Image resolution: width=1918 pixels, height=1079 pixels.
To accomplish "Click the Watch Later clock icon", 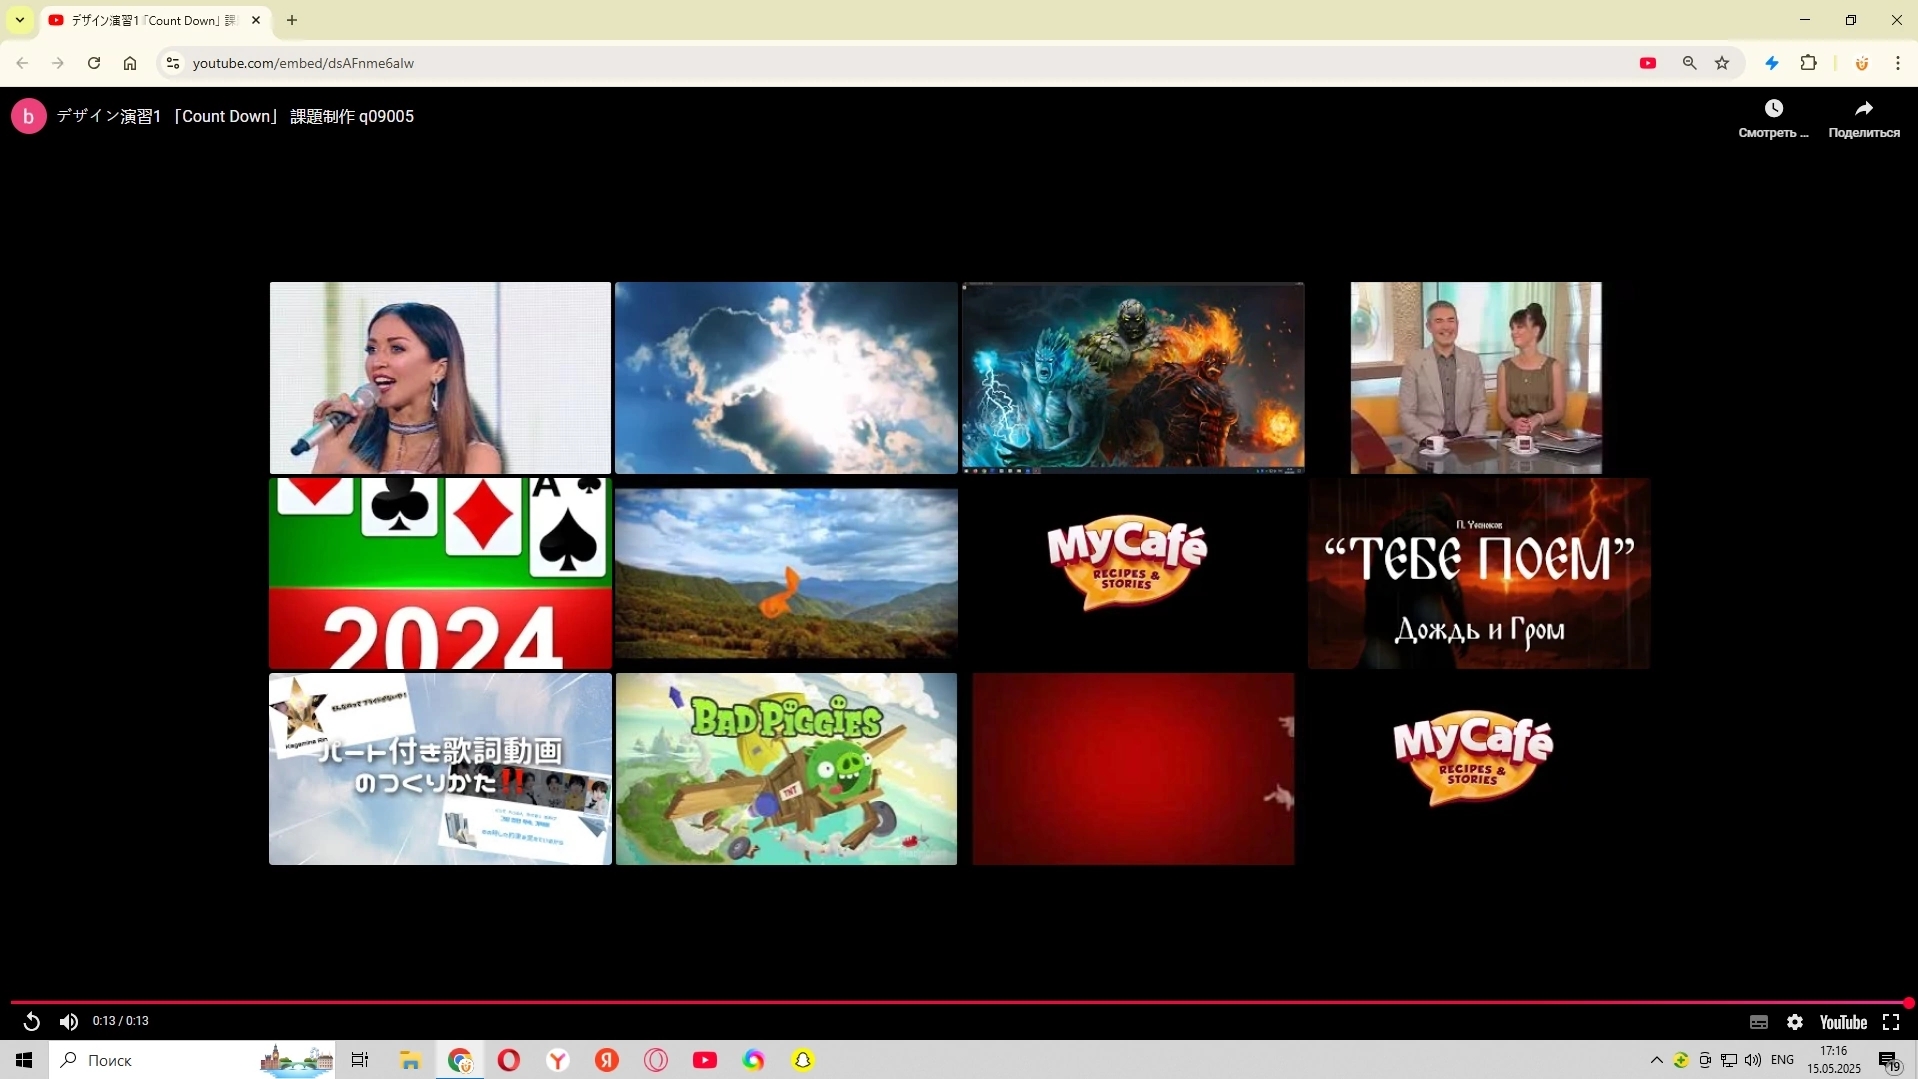I will [x=1774, y=108].
